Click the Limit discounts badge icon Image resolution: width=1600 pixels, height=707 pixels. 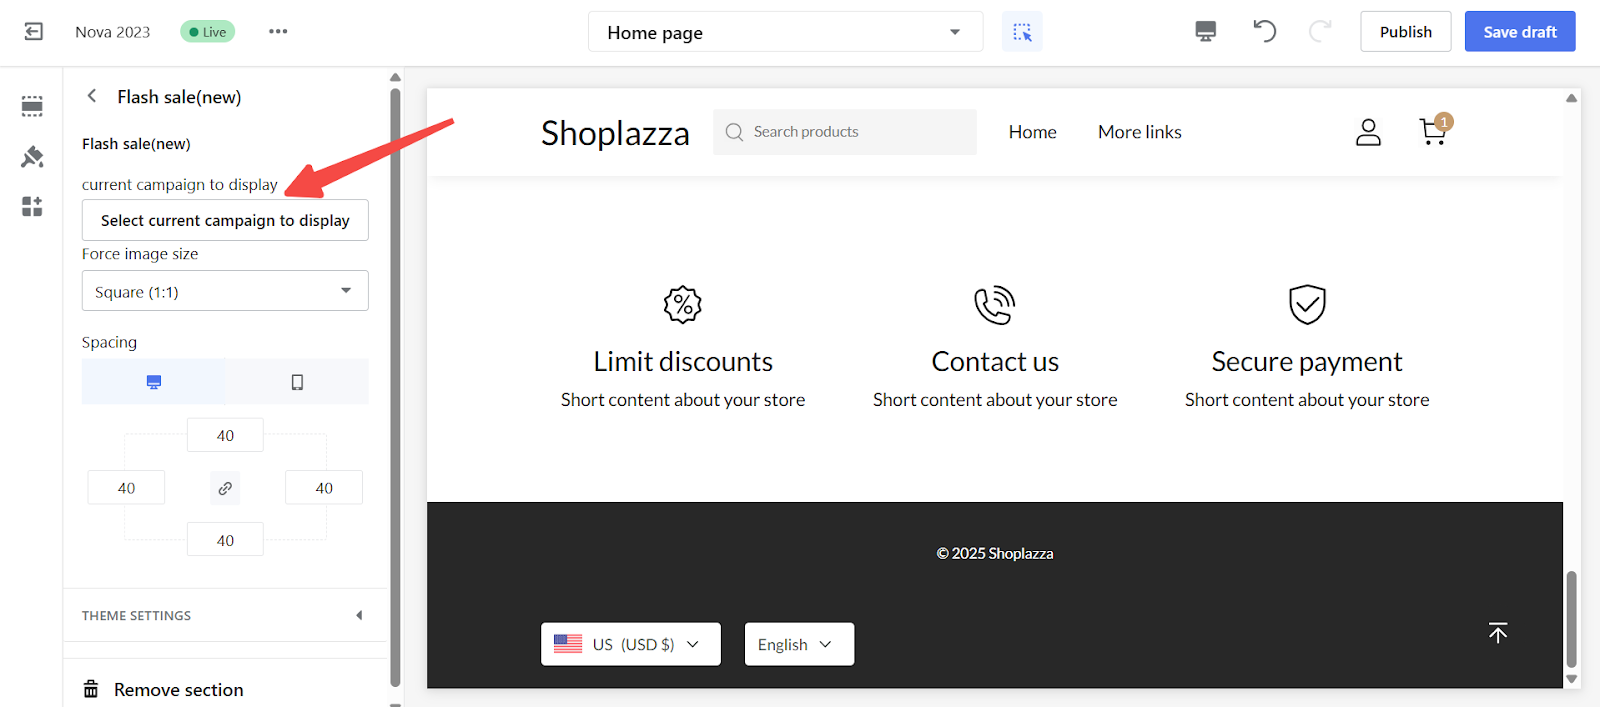tap(683, 304)
